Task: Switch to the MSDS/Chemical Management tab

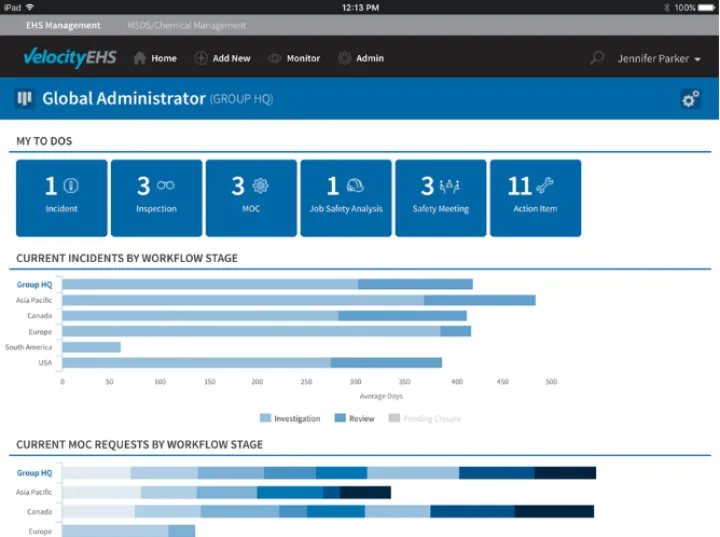Action: pyautogui.click(x=186, y=25)
